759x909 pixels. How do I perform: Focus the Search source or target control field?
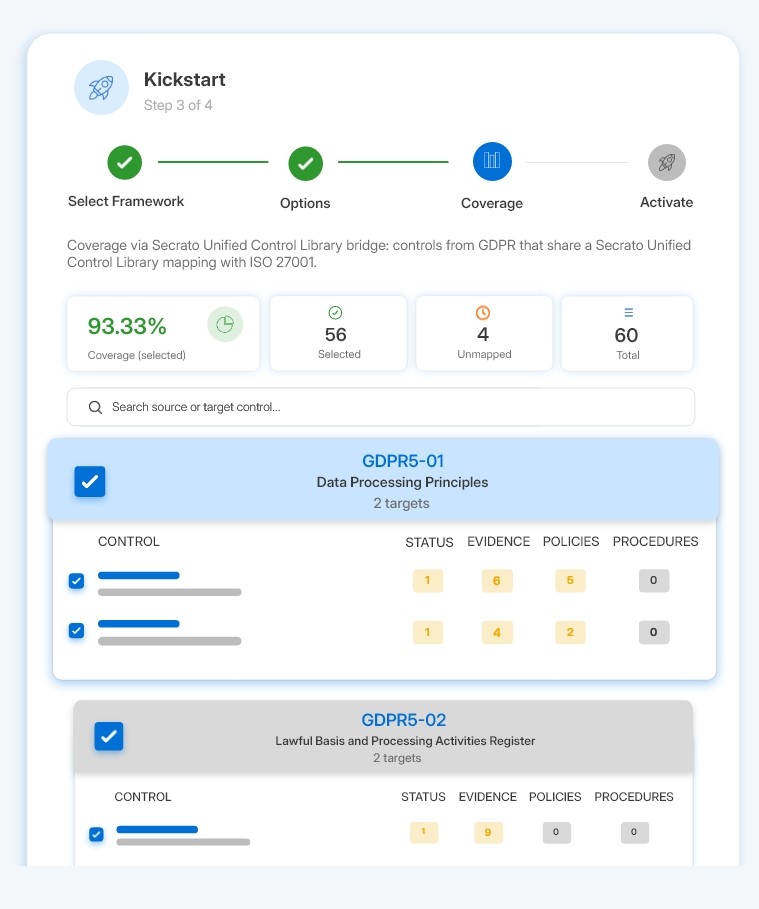(x=381, y=407)
